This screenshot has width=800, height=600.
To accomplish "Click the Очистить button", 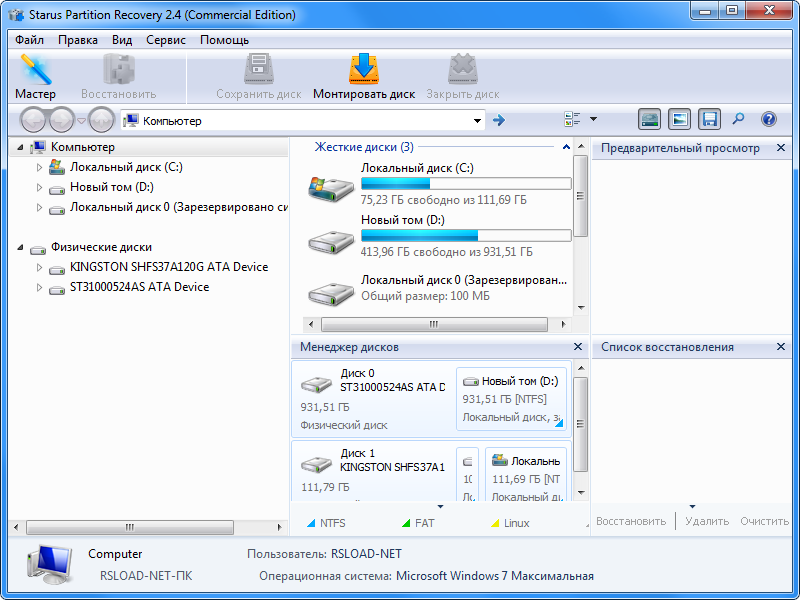I will (763, 521).
